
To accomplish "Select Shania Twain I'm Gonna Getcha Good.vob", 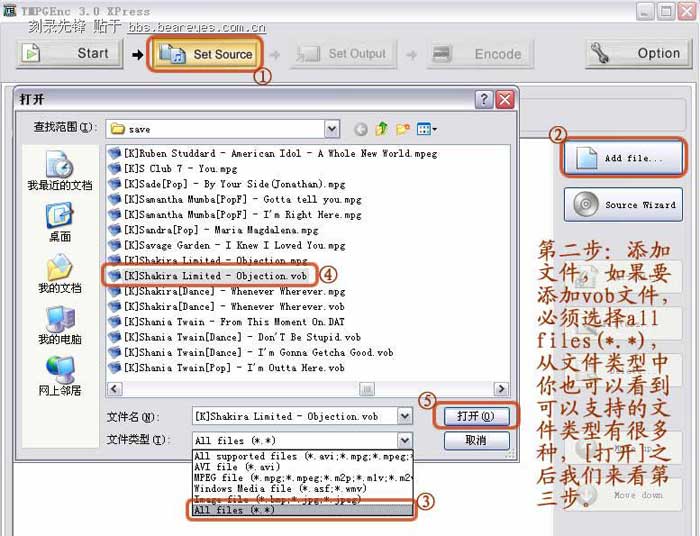I will (x=251, y=353).
